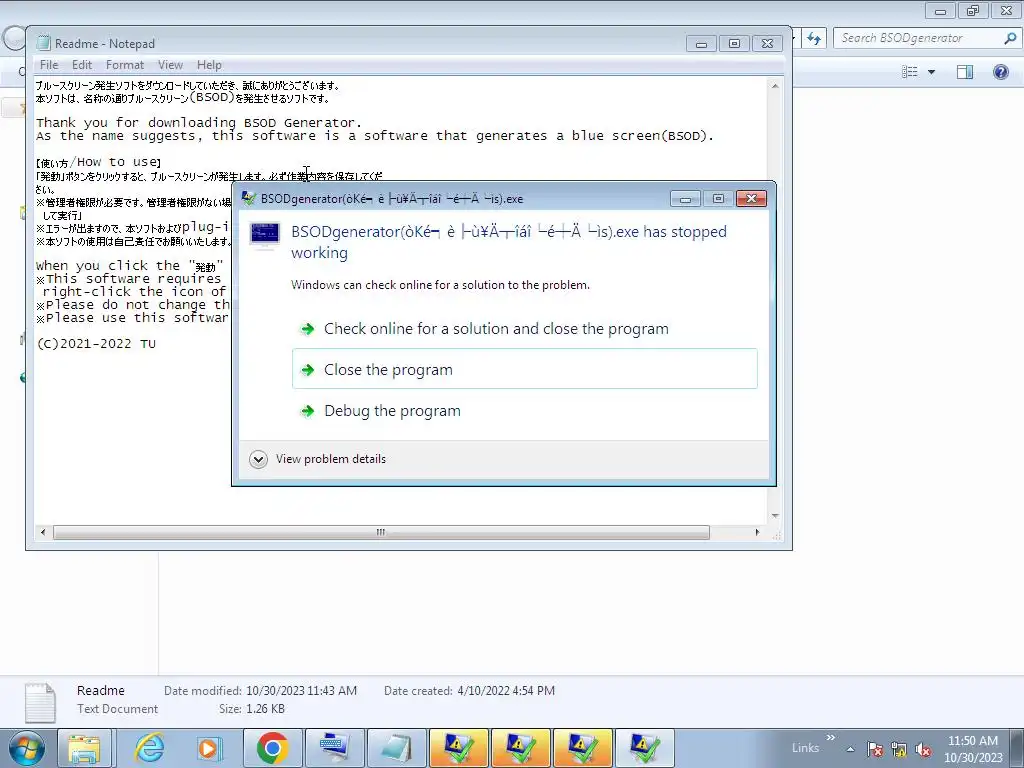Click 'Size: 1.26 KB' in details pane

coord(251,709)
